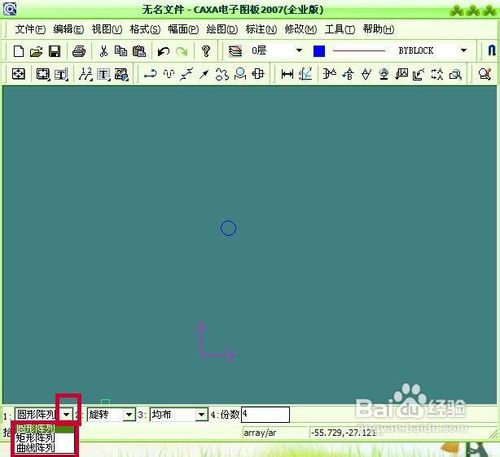Cut selection with the scissors icon

pyautogui.click(x=104, y=51)
